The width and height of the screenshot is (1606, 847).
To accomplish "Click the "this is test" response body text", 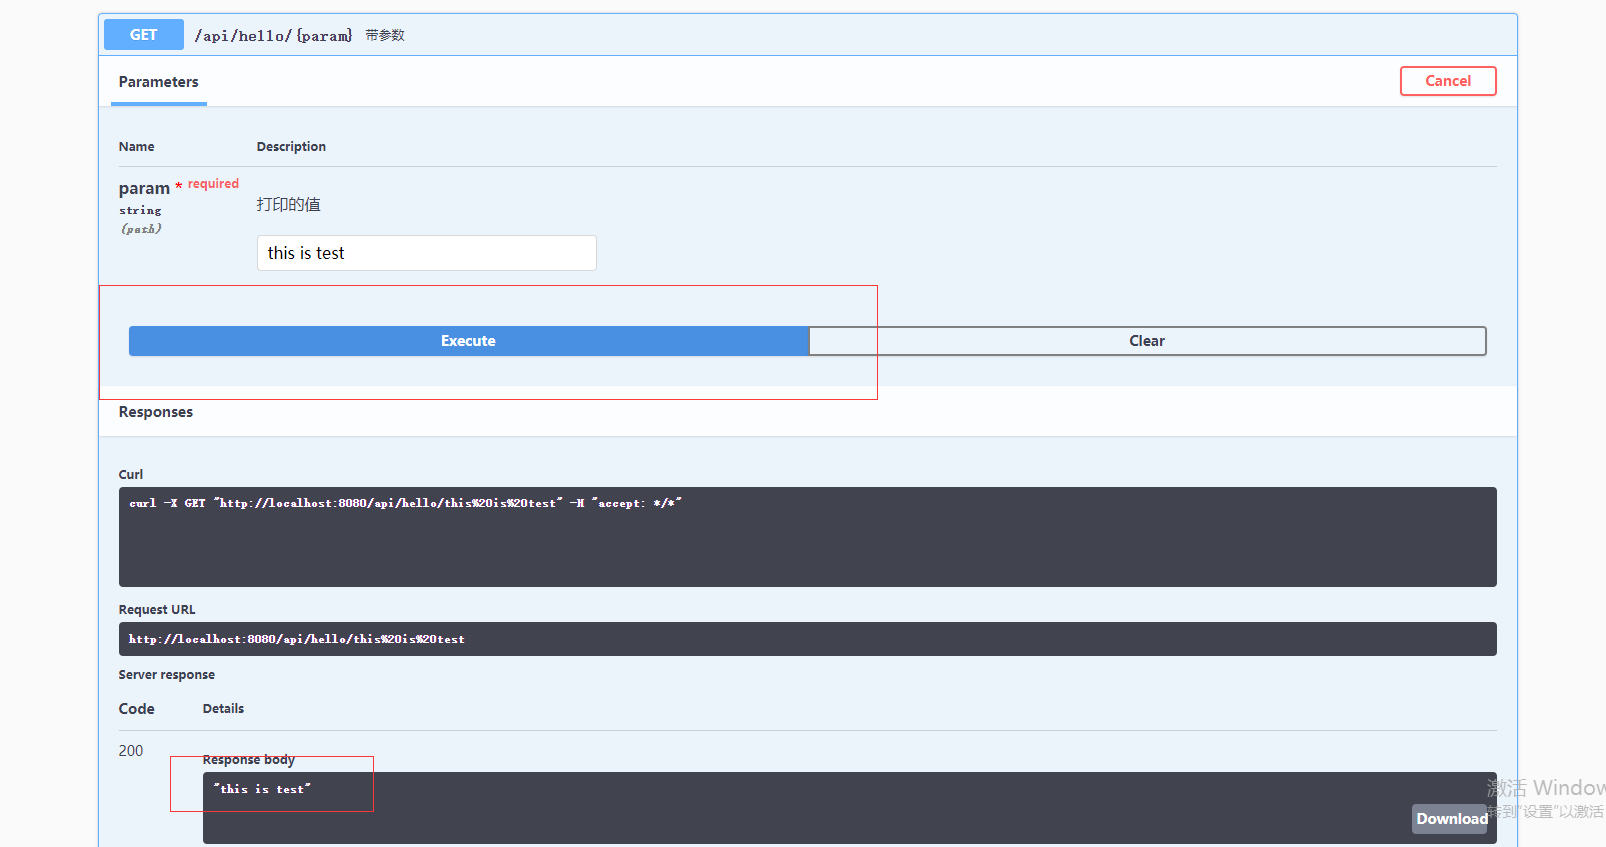I will point(262,789).
